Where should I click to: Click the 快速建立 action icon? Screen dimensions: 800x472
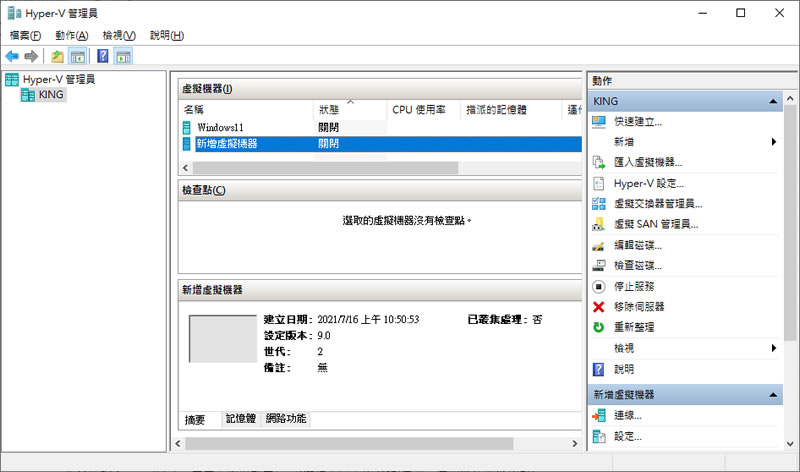[x=599, y=122]
